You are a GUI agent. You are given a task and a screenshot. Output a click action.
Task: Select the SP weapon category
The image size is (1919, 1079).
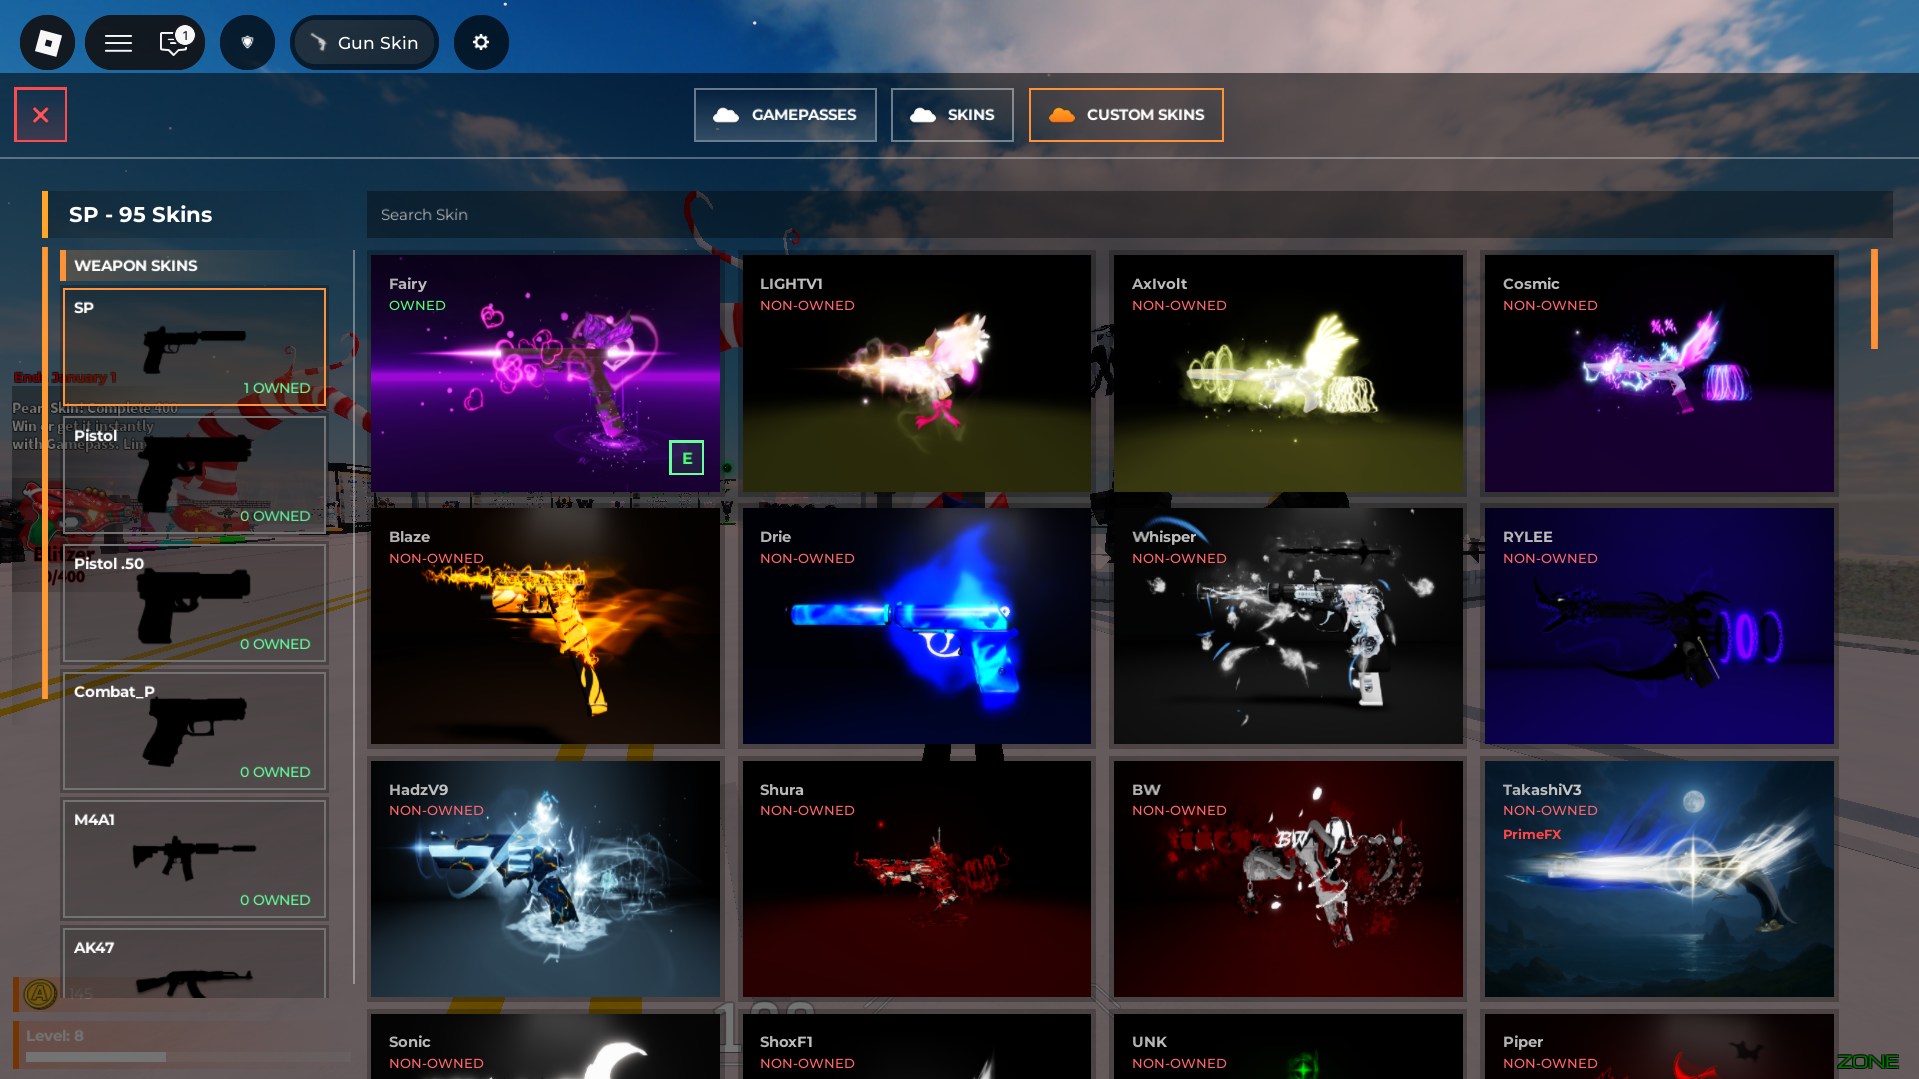point(194,347)
